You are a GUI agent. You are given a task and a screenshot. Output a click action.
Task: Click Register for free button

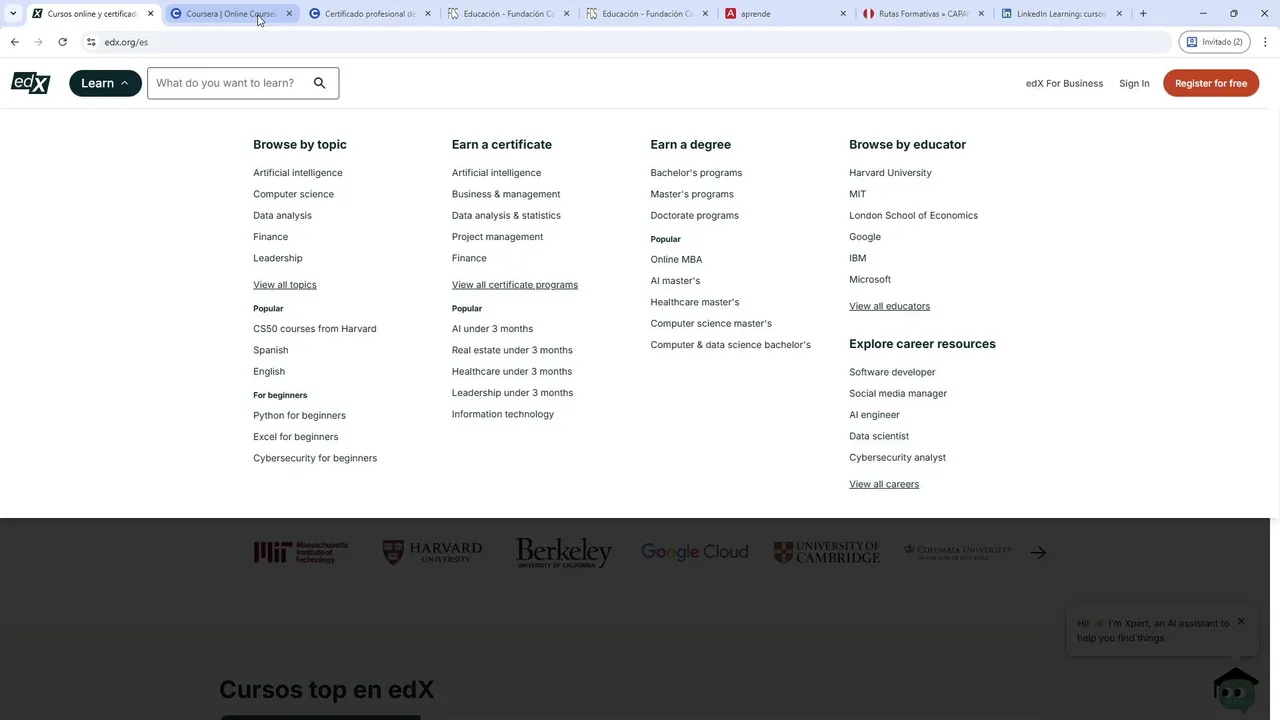click(1211, 83)
